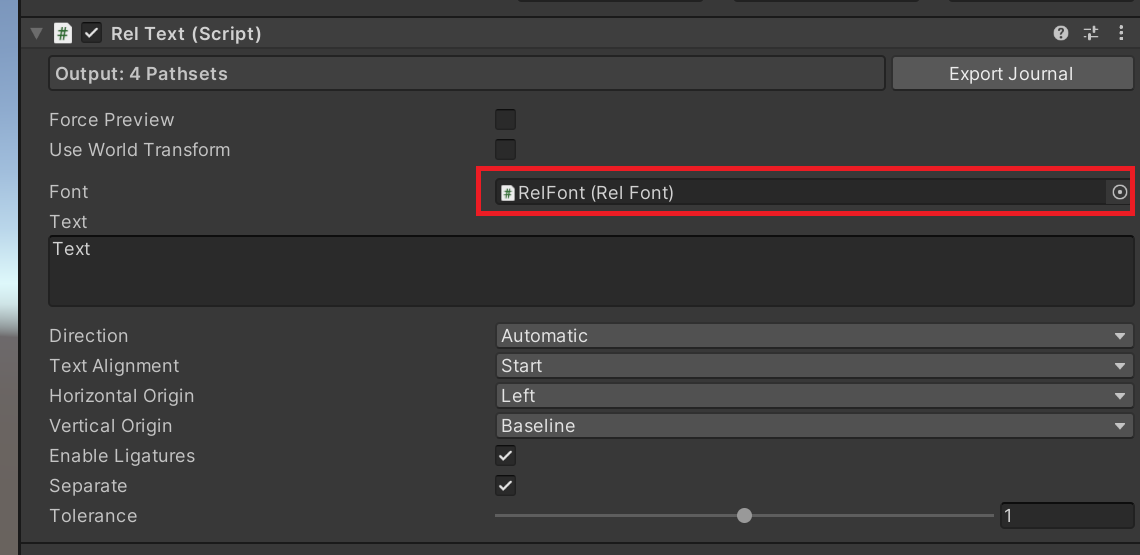1140x555 pixels.
Task: Click the Tolerance slider handle
Action: click(x=744, y=516)
